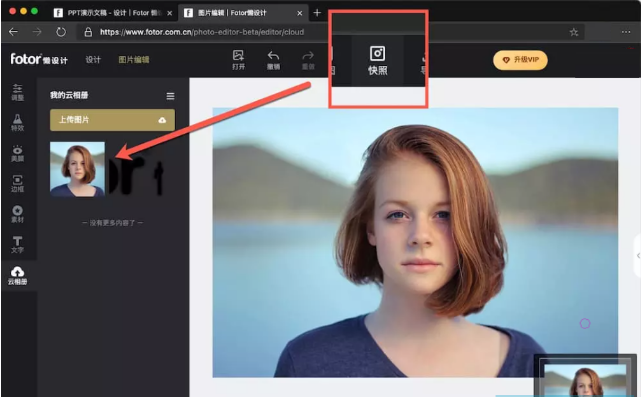
Task: Switch to the 图片编辑 tab
Action: (x=134, y=60)
